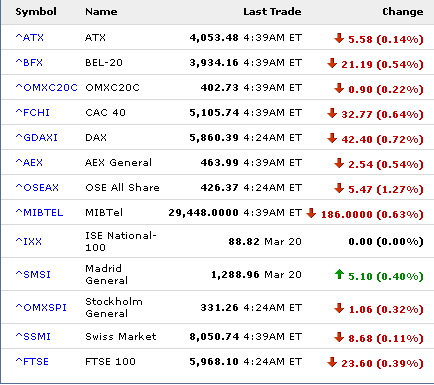The height and width of the screenshot is (385, 434).
Task: Click the red down arrow in FTSE 100 row
Action: coord(332,362)
